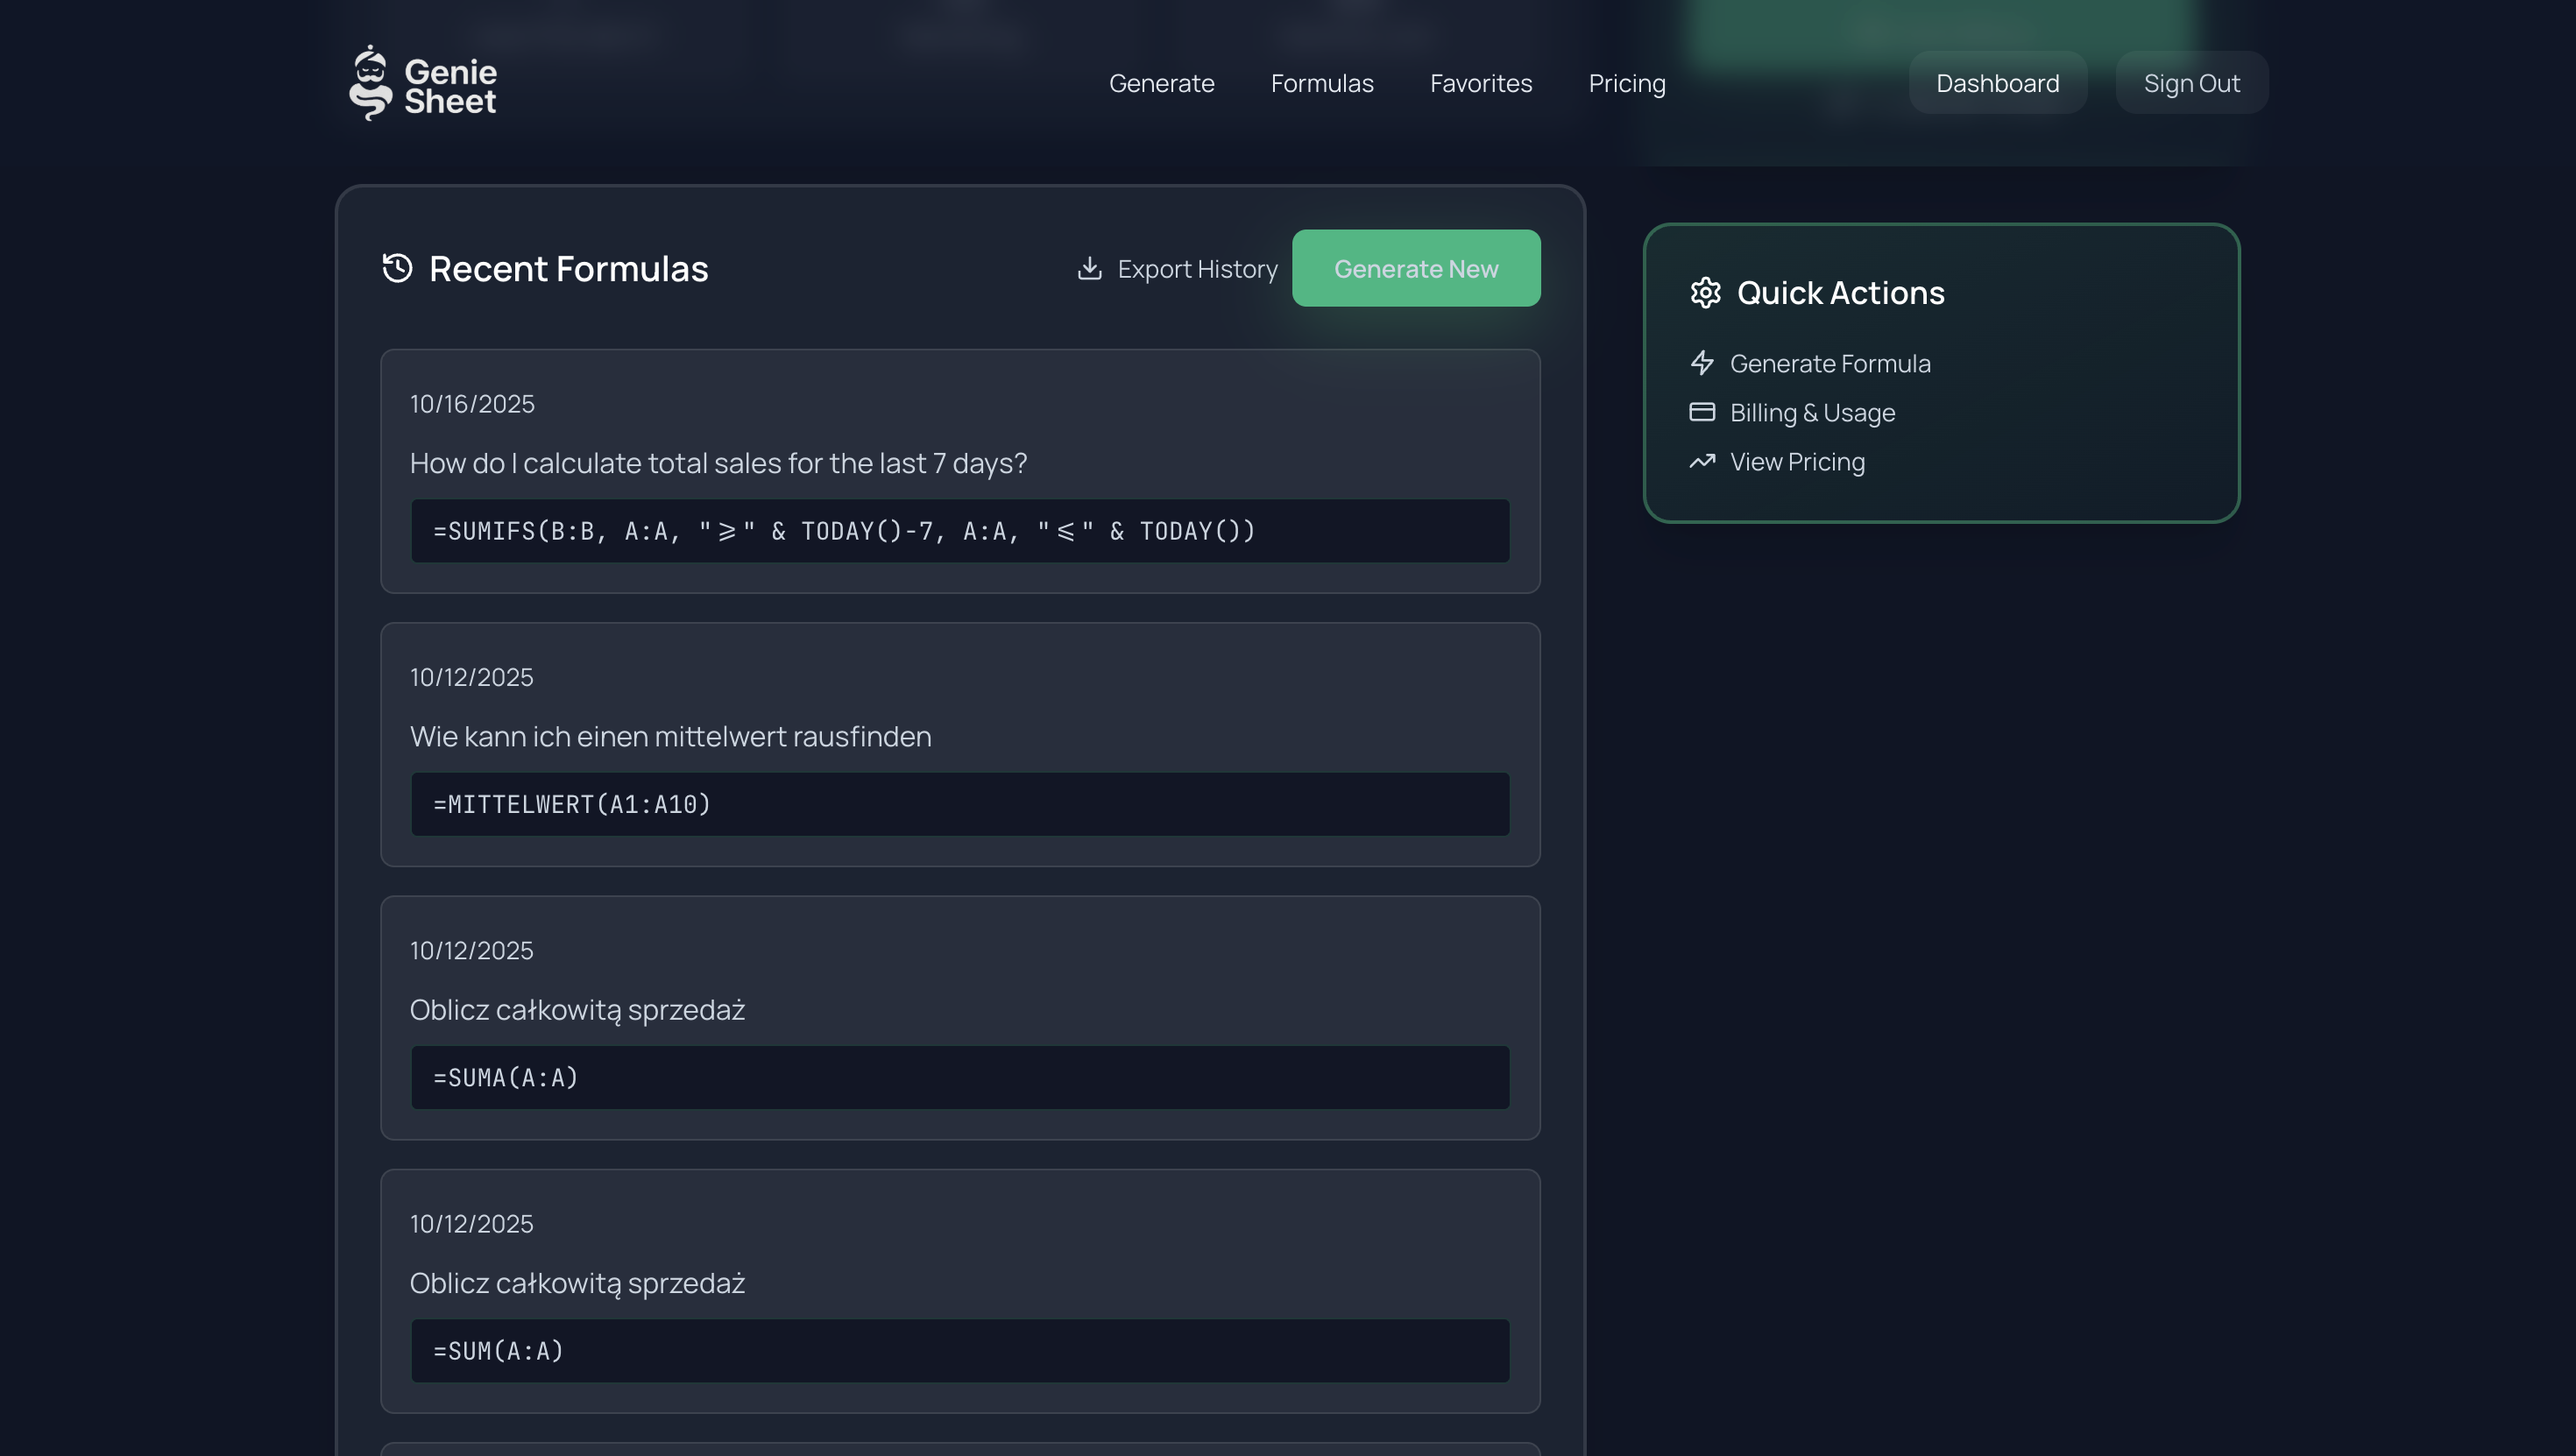
Task: Open the Pricing nav link
Action: [x=1626, y=83]
